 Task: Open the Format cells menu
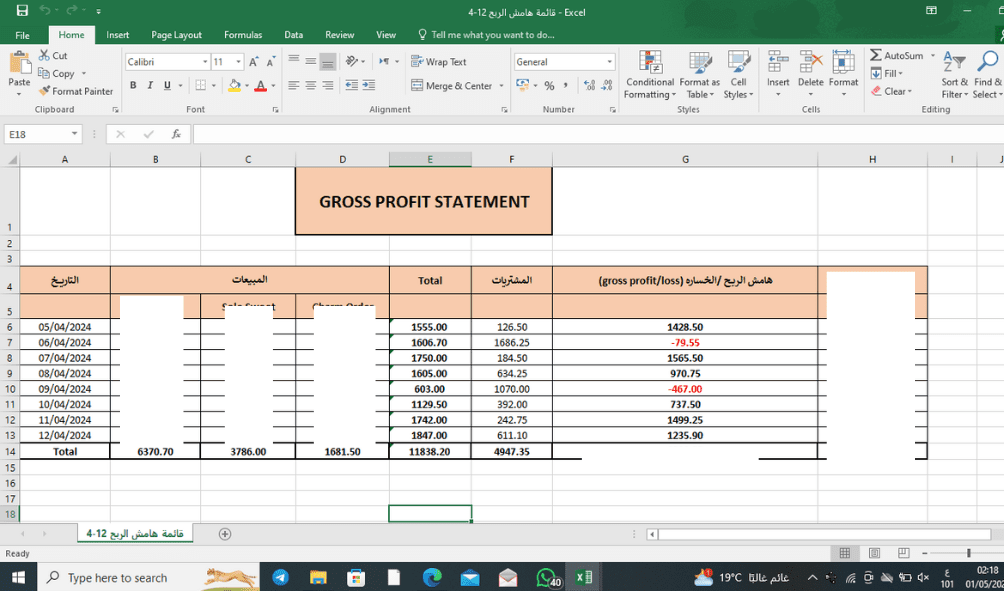click(843, 75)
